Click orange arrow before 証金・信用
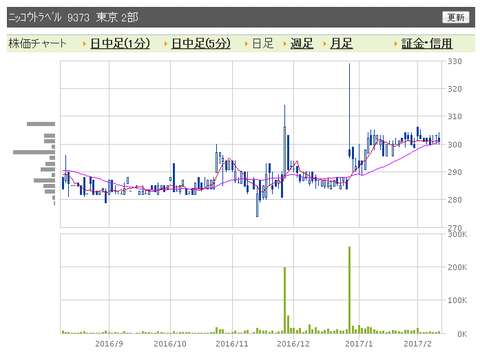The height and width of the screenshot is (363, 480). click(396, 44)
